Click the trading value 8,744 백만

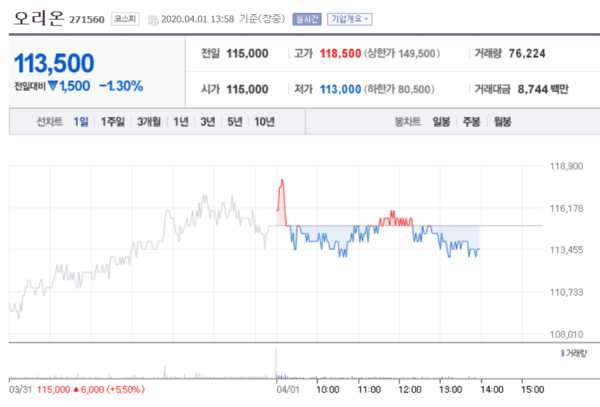[x=543, y=89]
